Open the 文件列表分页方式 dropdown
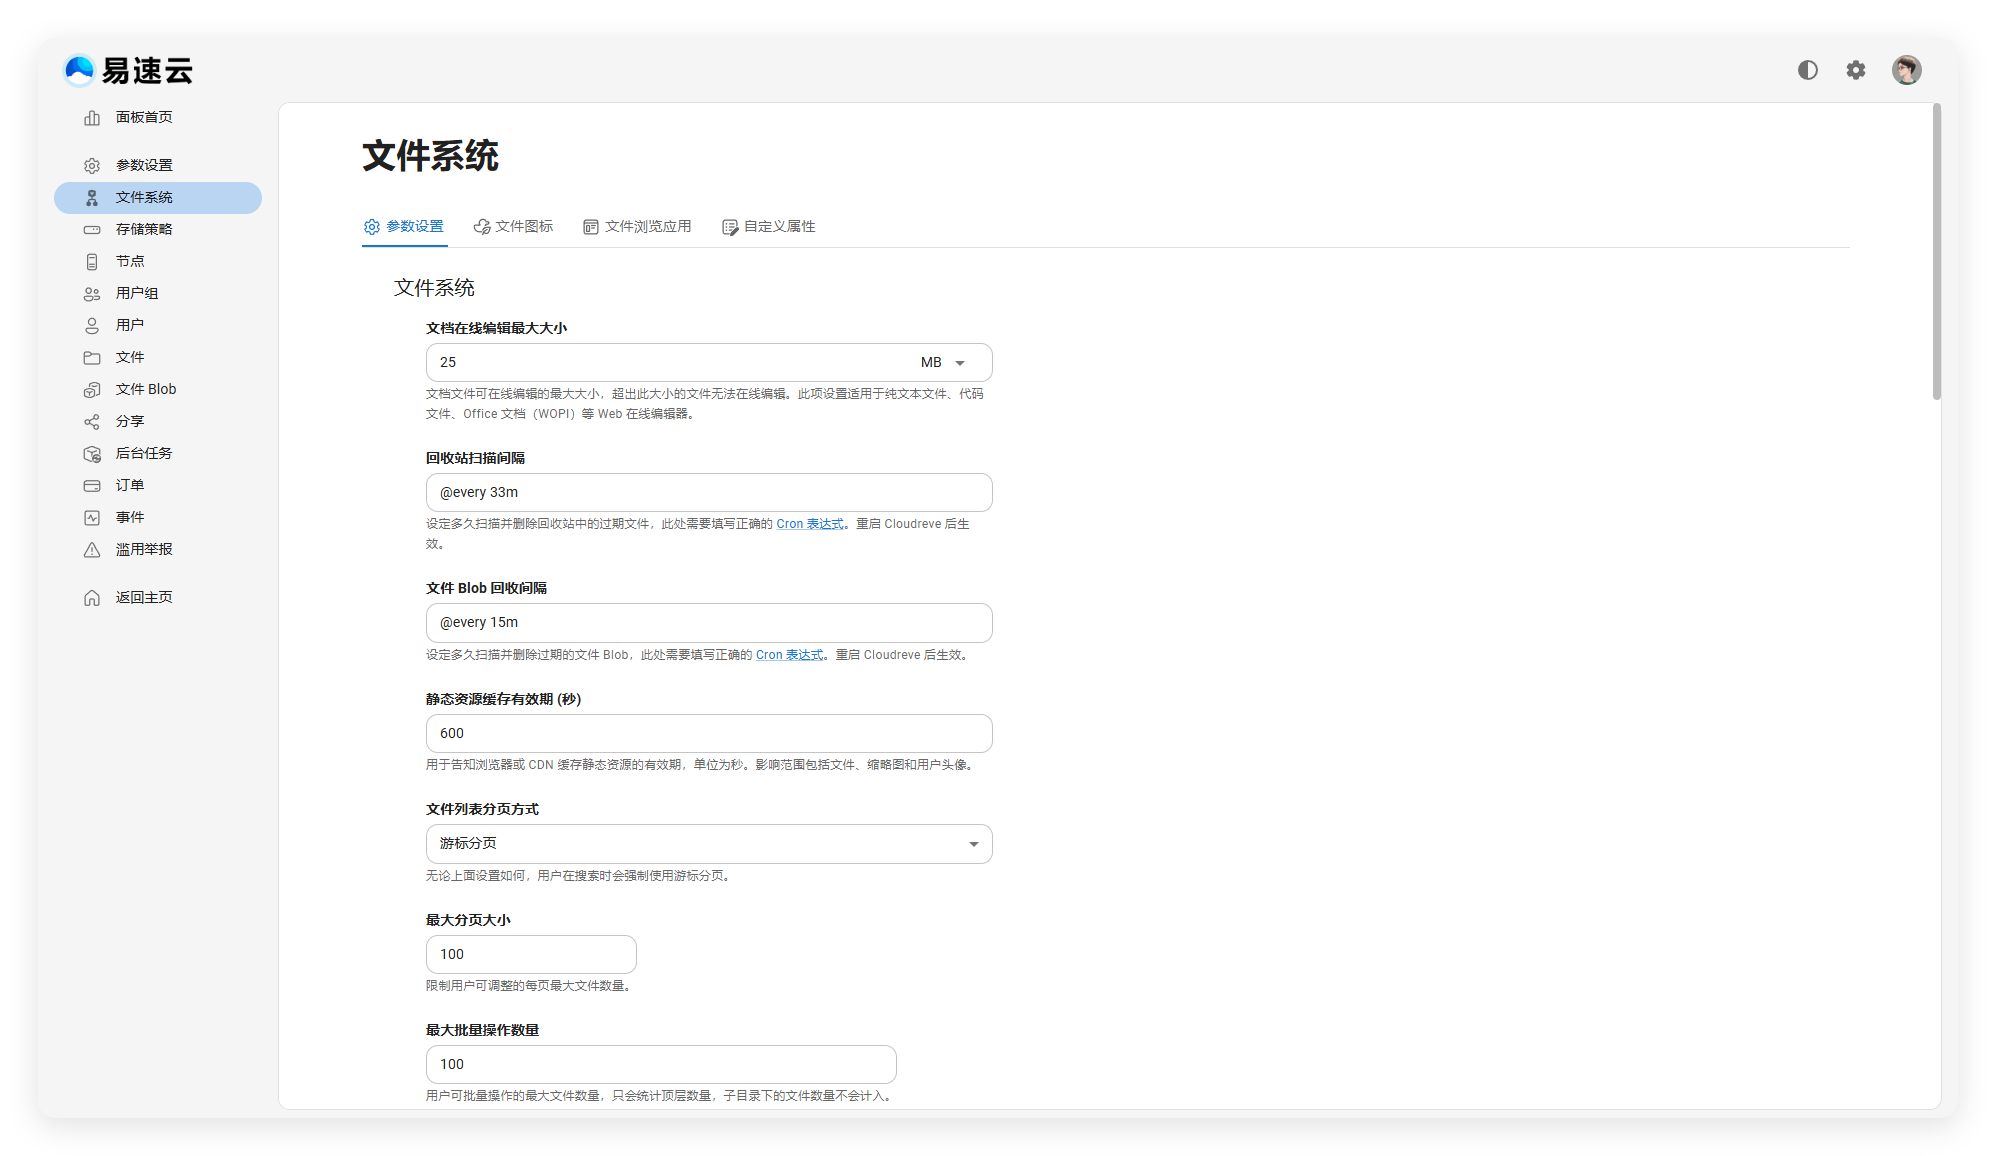The image size is (1996, 1156). point(708,844)
